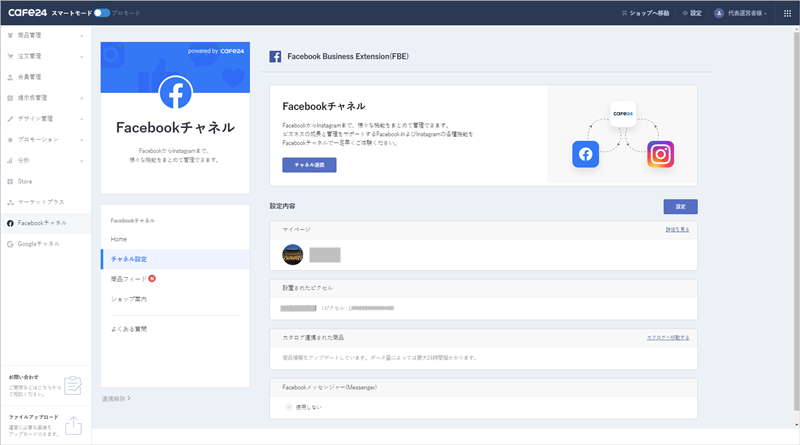Expand the プロモーション sidebar arrow
800x445 pixels.
point(82,140)
